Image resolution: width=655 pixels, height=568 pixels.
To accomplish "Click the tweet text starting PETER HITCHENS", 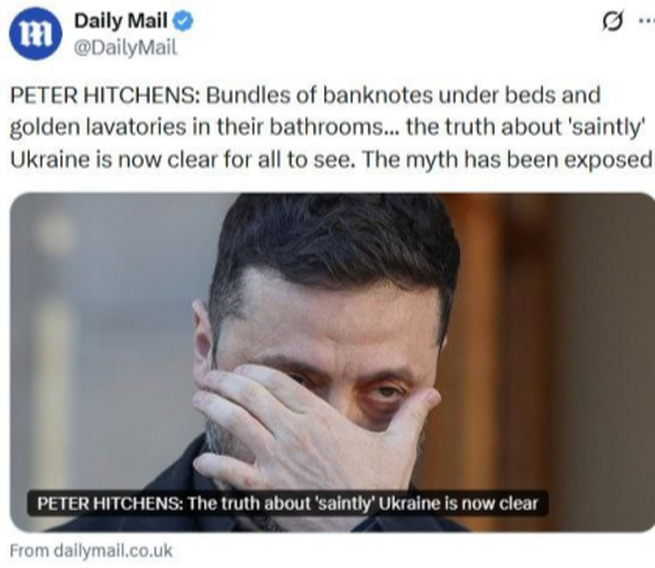I will [331, 127].
